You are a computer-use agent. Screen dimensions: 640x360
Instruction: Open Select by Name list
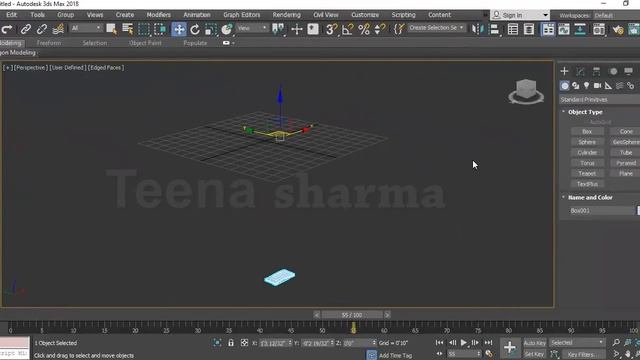[128, 29]
